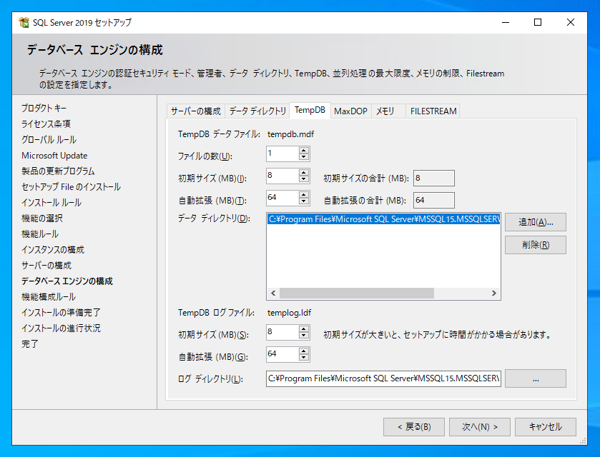Click the data file 初期サイズ input field

coord(283,176)
